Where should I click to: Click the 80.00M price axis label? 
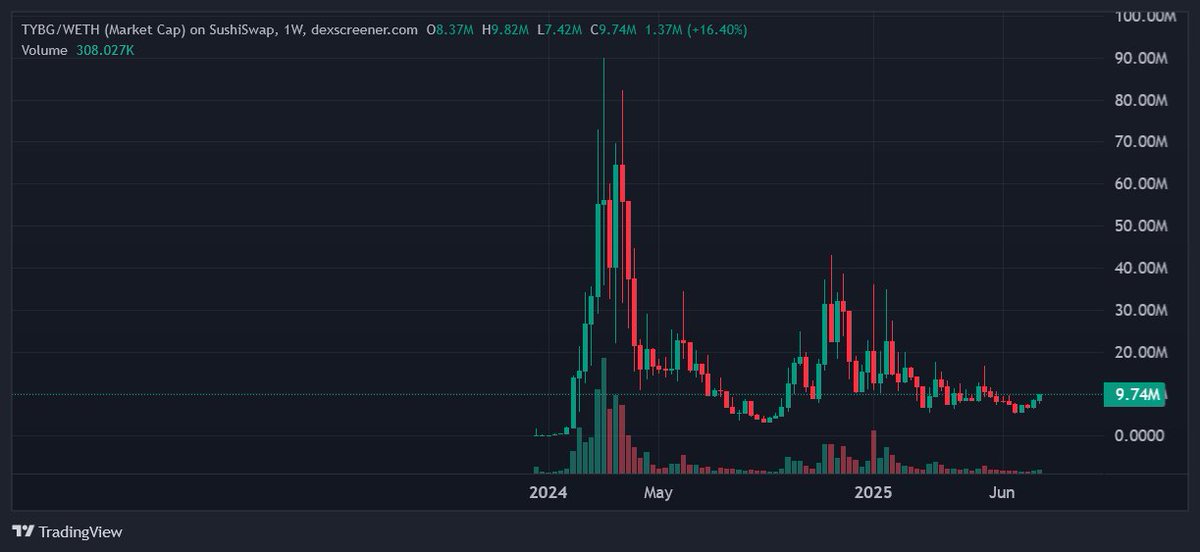1141,101
